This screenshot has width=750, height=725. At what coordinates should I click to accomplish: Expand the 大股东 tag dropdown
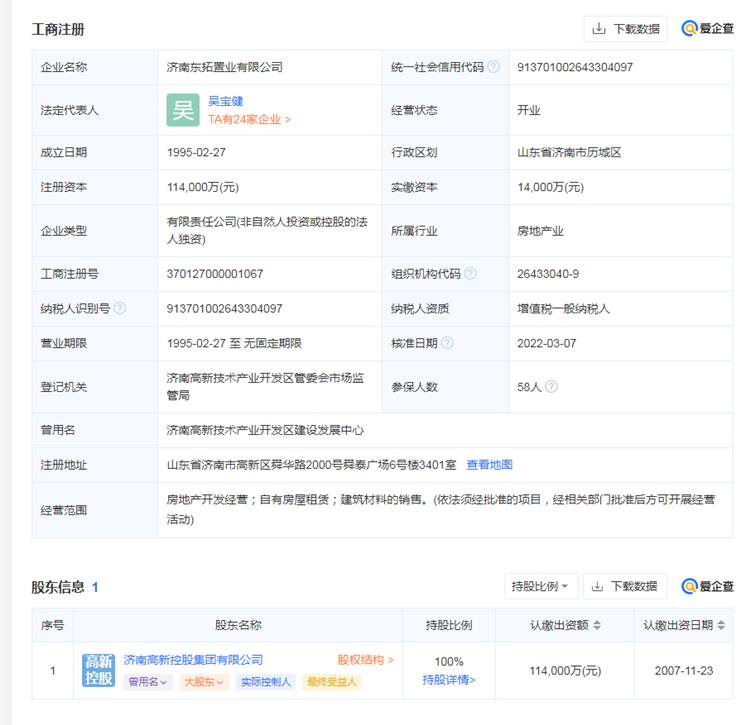click(204, 682)
